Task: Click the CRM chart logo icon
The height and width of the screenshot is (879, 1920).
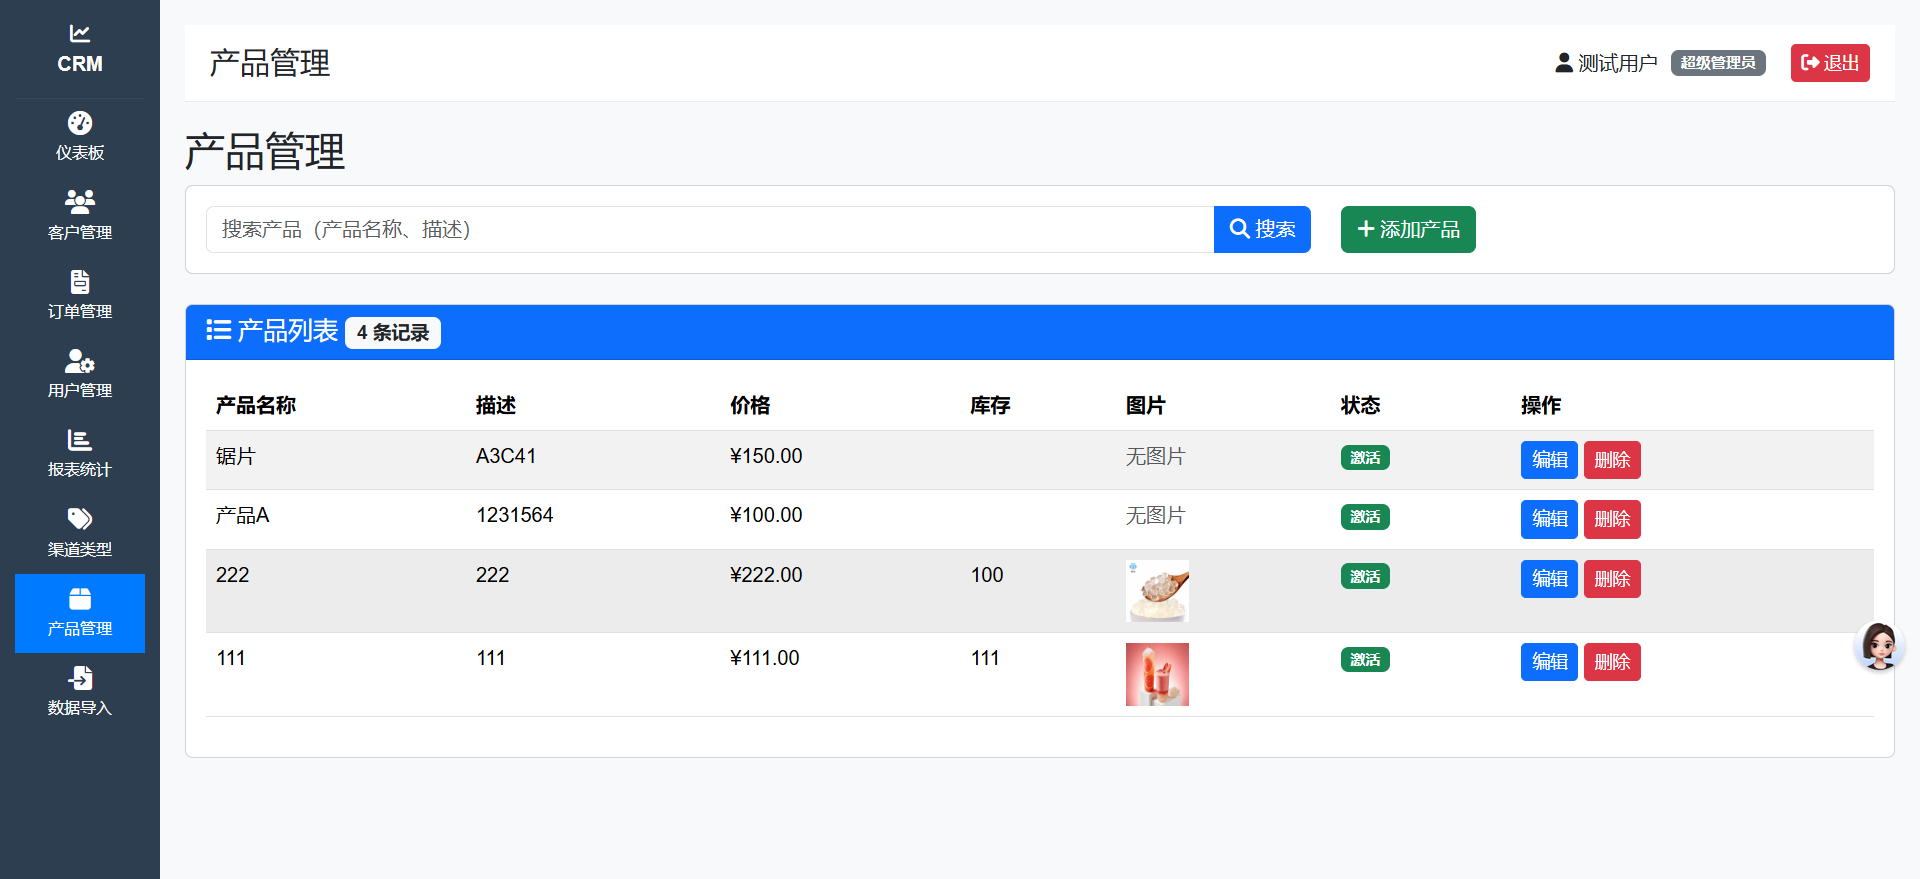Action: pyautogui.click(x=80, y=34)
